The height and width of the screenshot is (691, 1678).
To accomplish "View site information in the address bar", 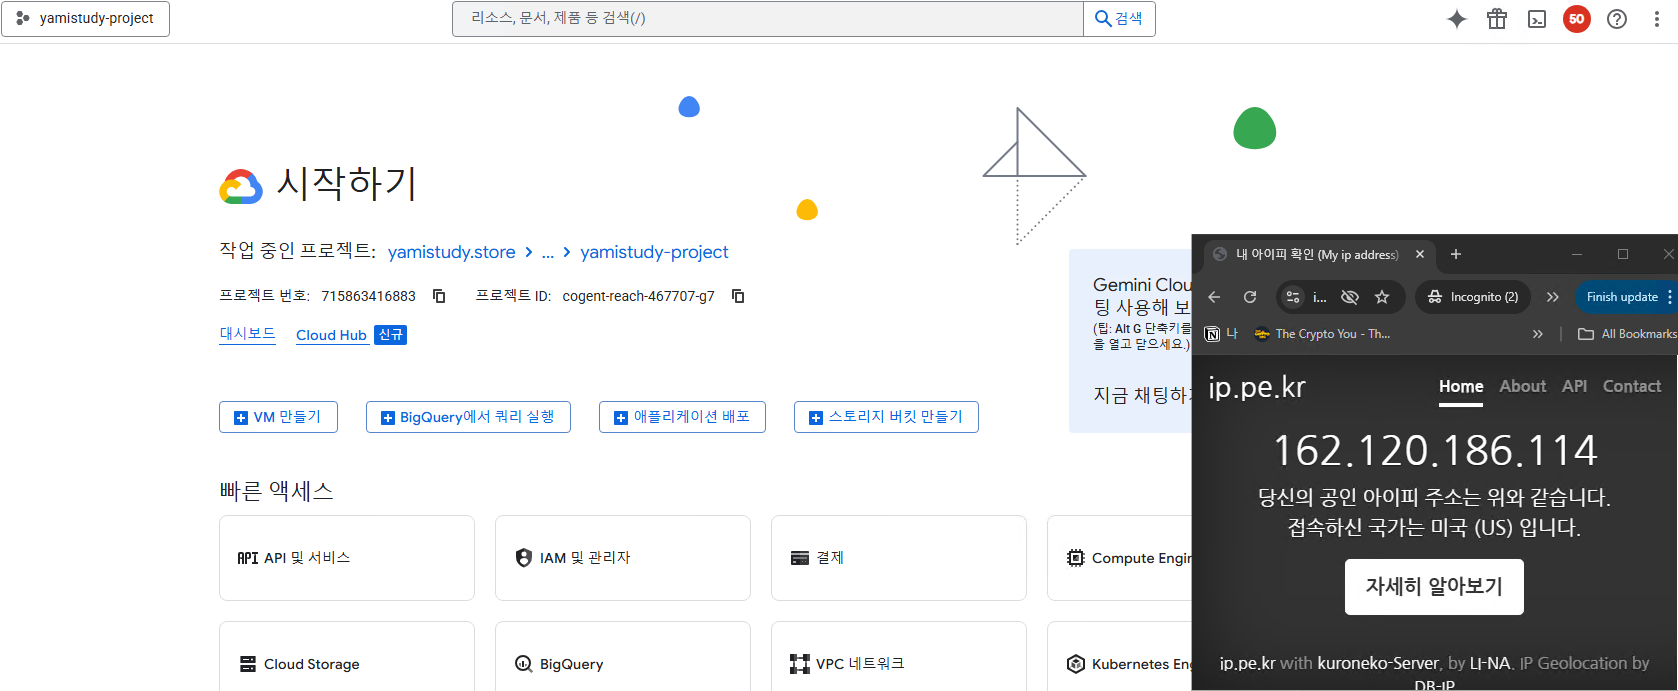I will pos(1293,297).
